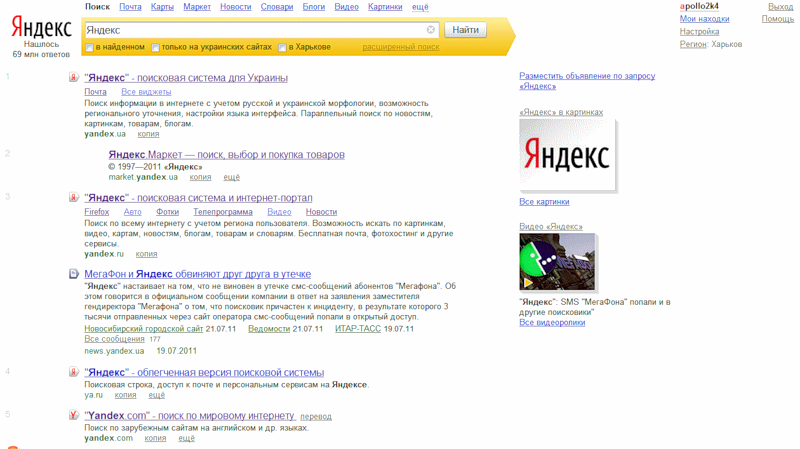Open the ИТАР-ТАСС source link
Screen dimensions: 800x449
tap(358, 329)
